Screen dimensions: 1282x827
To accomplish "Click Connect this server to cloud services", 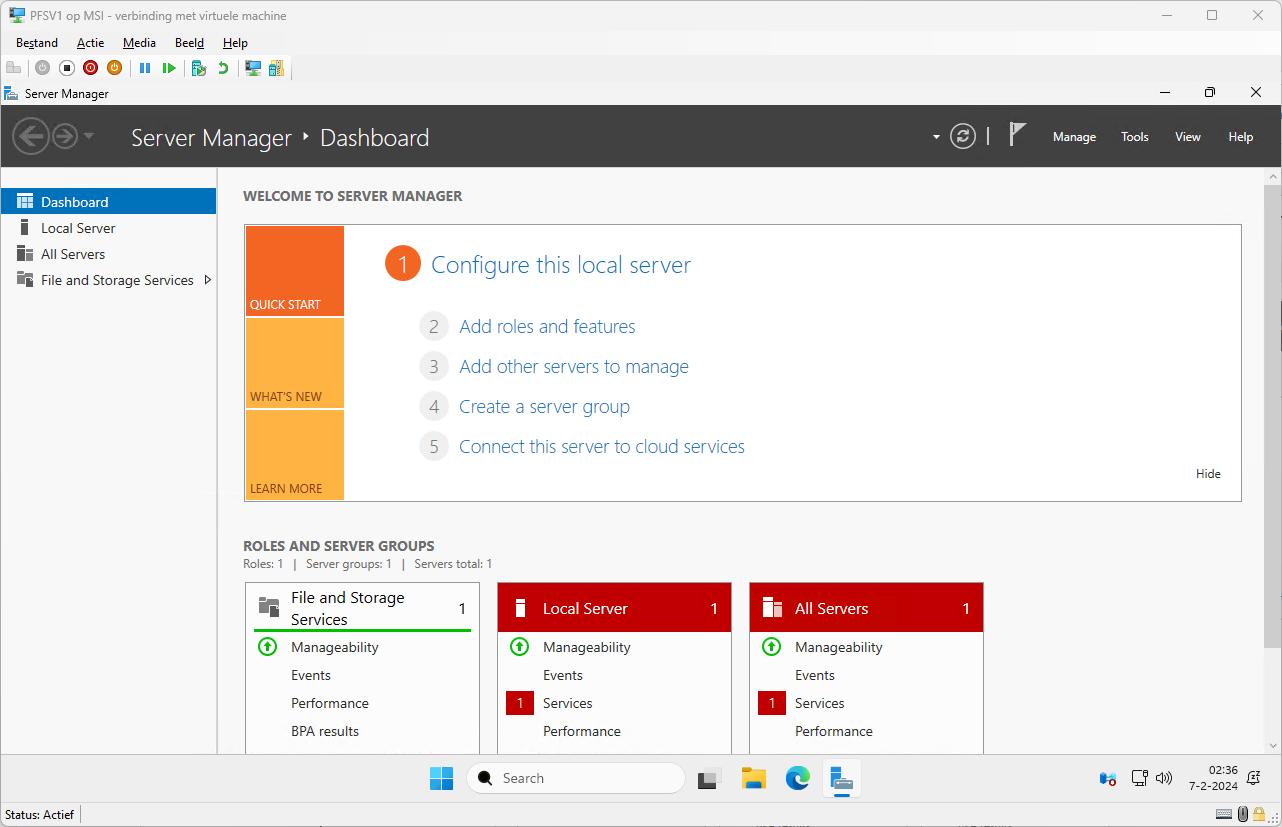I will [x=602, y=446].
